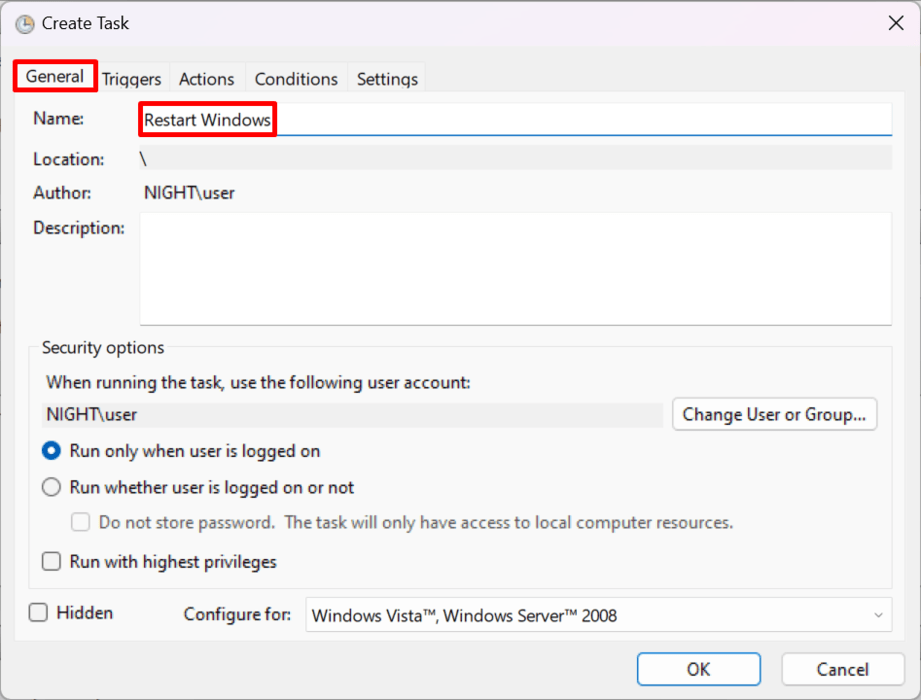Click 'Change User or Group...'
The height and width of the screenshot is (700, 921).
[x=774, y=414]
